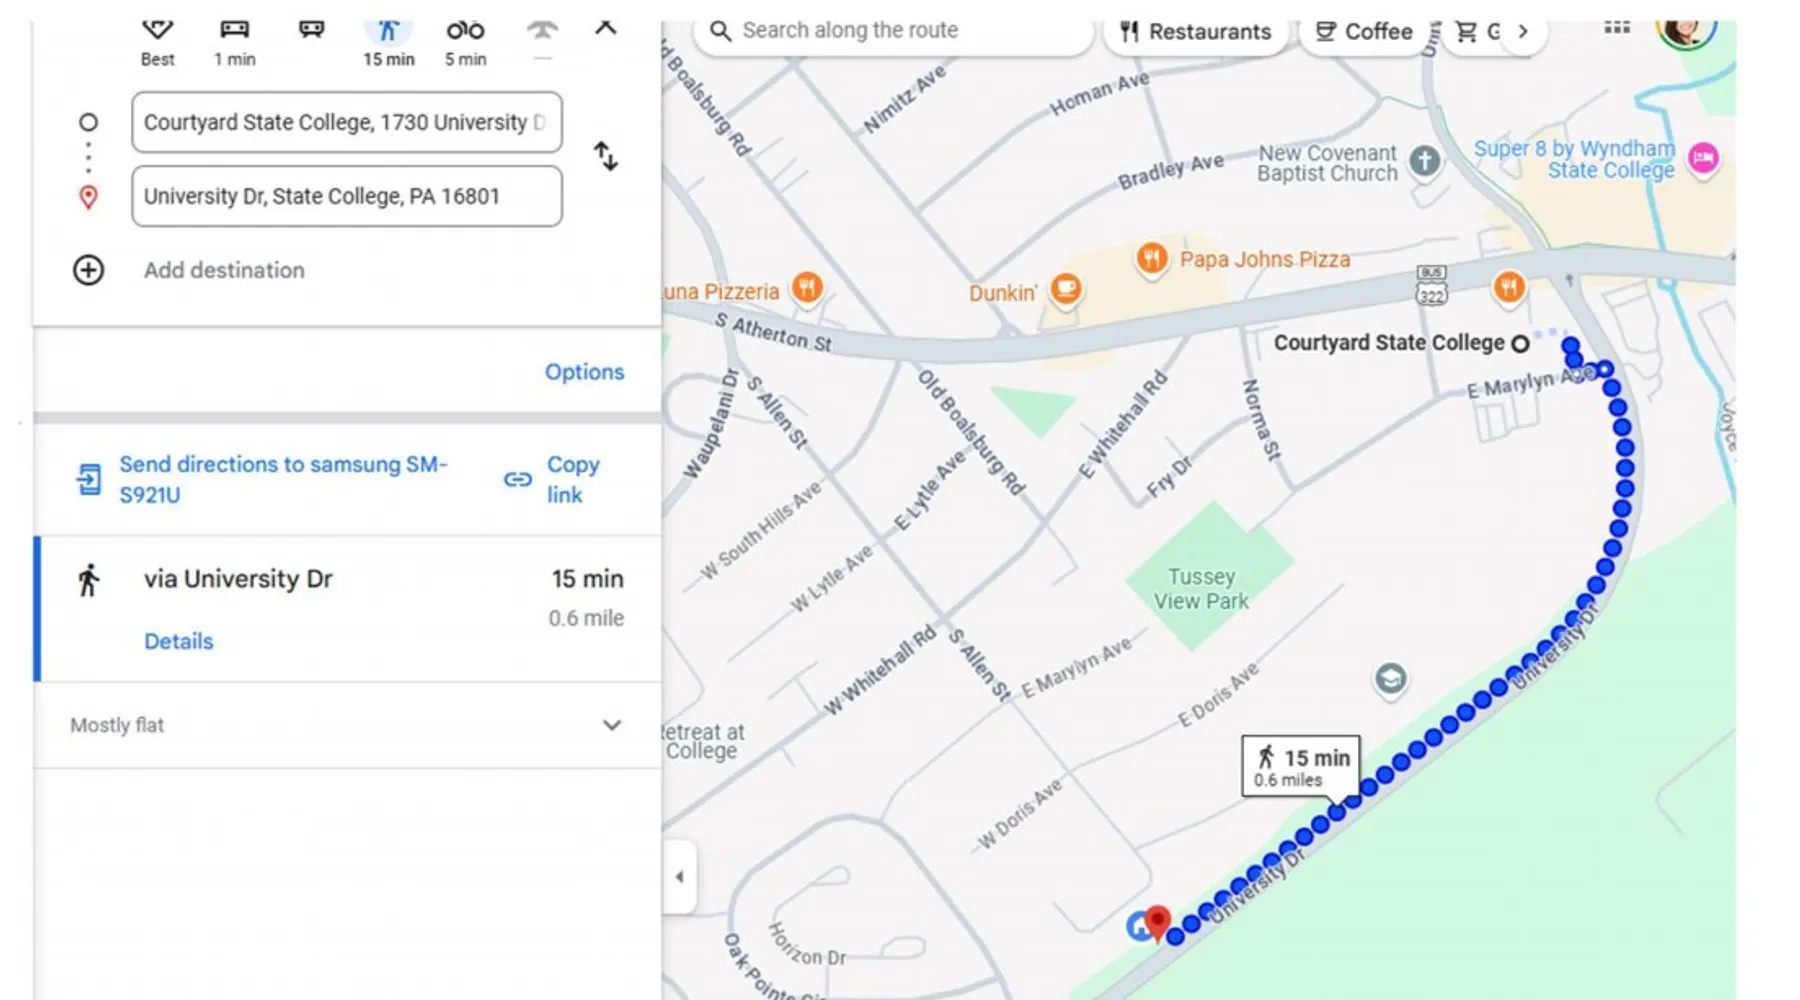
Task: Click the Dunkin' coffee map marker
Action: tap(1066, 289)
